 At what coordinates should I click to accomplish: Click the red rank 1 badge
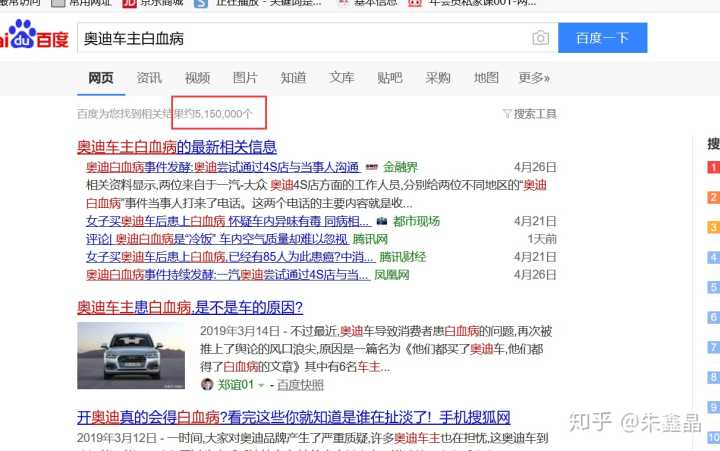coord(713,167)
